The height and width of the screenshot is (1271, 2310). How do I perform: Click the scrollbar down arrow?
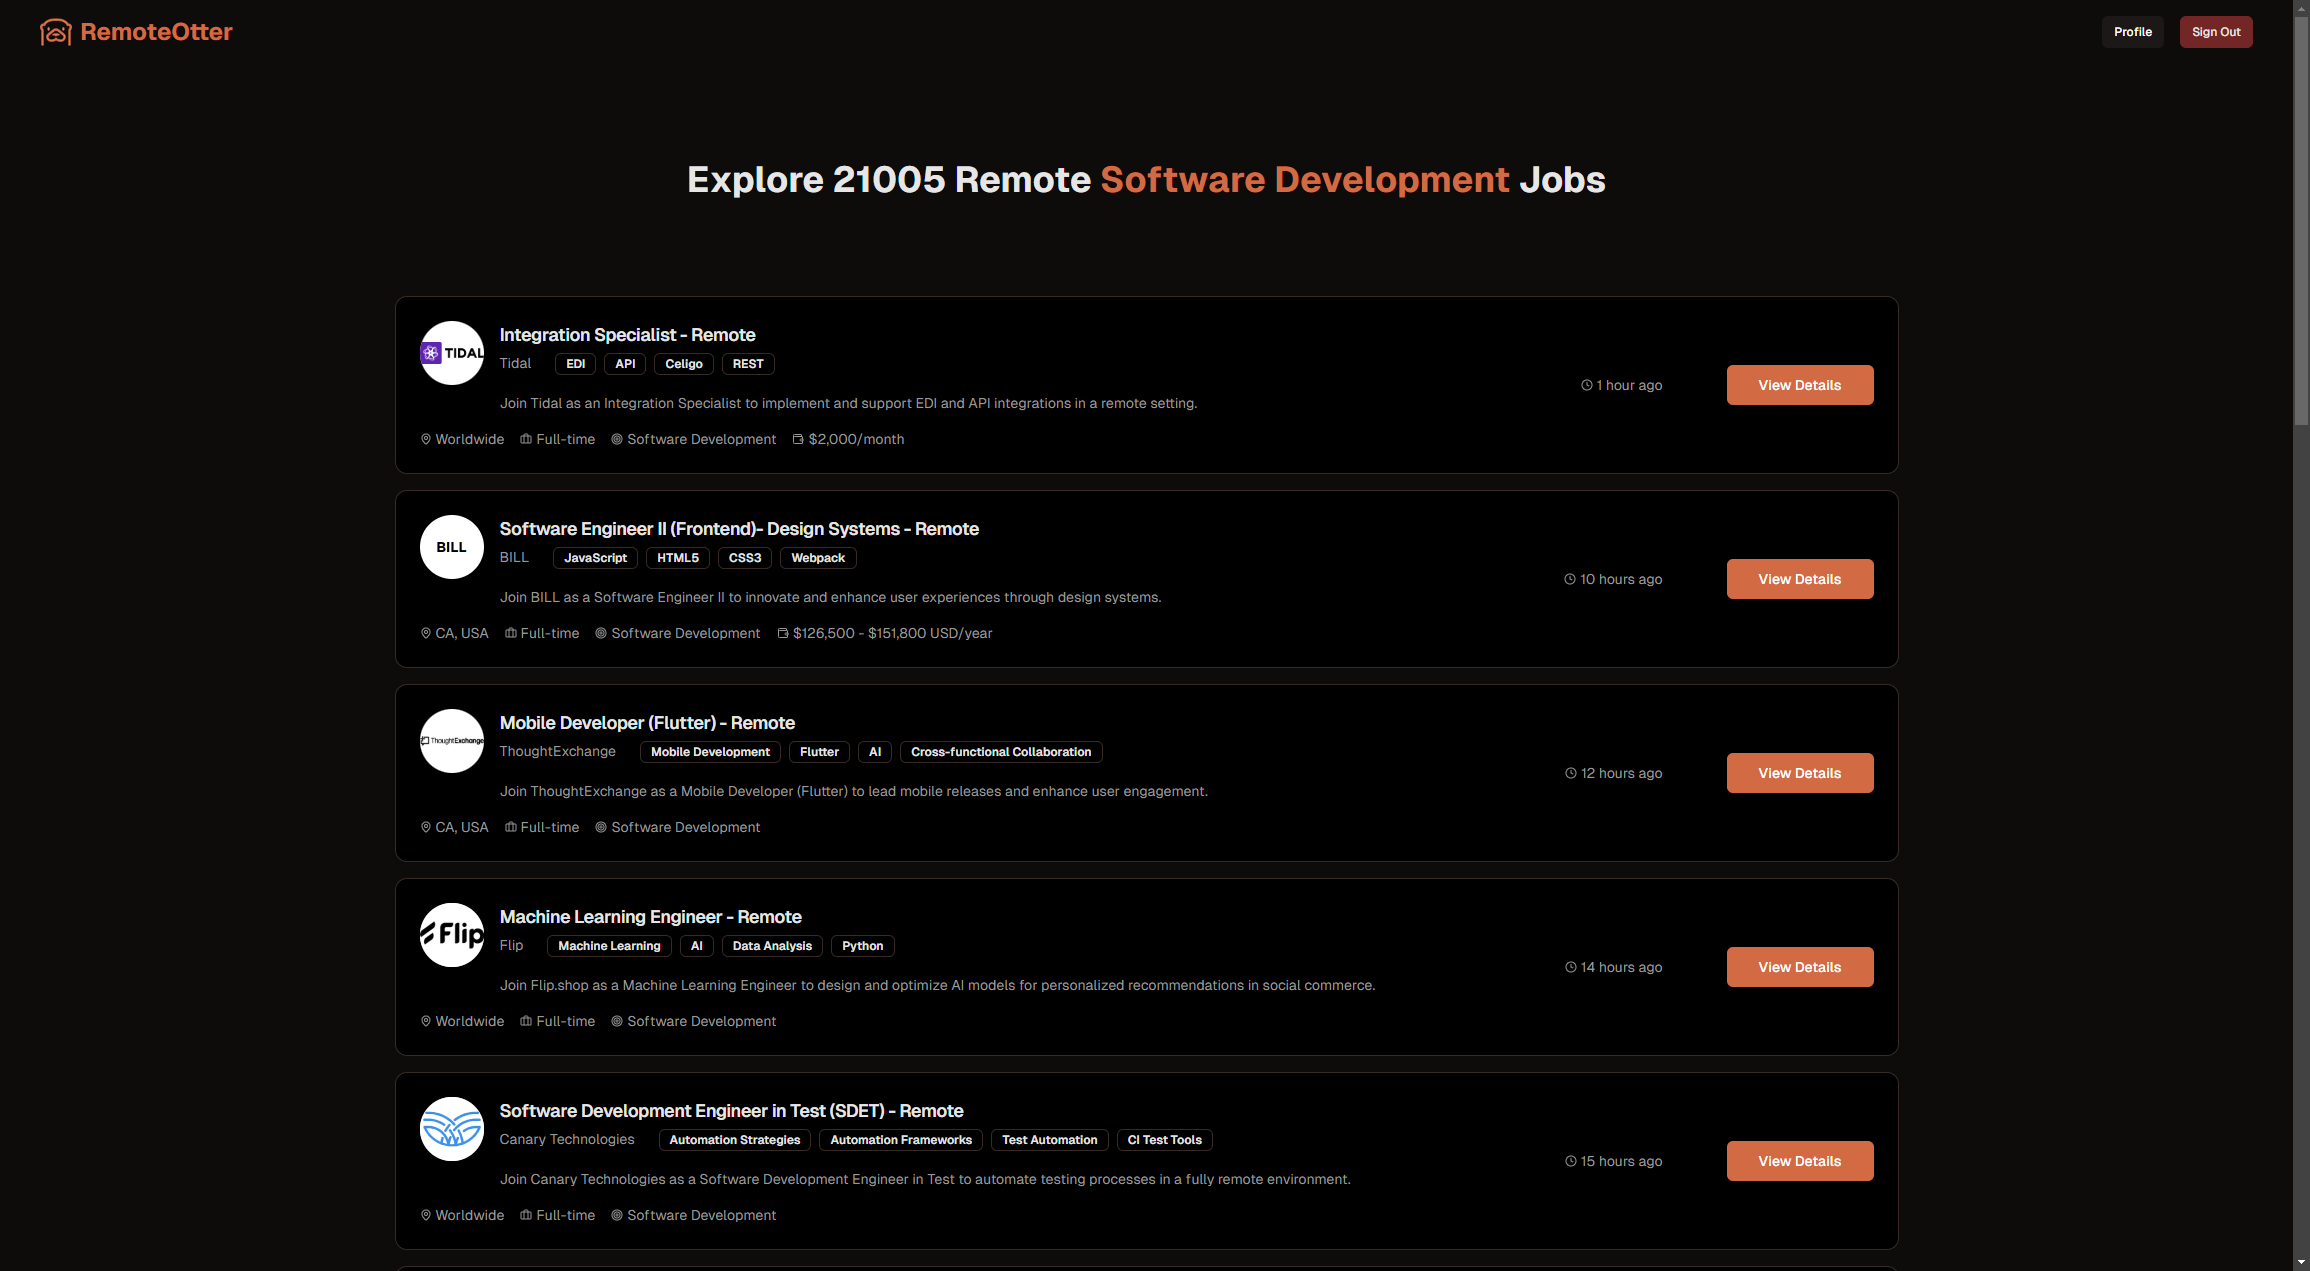[2301, 1263]
